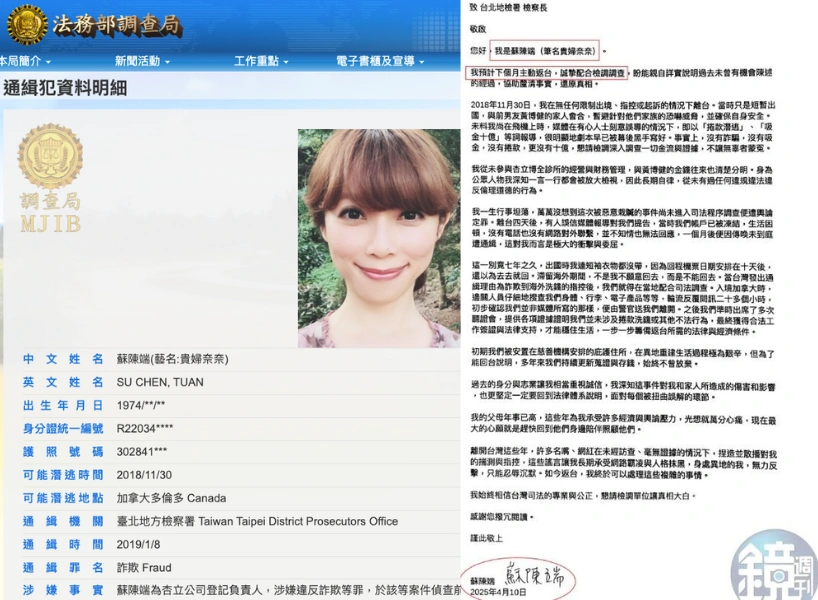
Task: Click the passport number 302841***
Action: tap(142, 451)
